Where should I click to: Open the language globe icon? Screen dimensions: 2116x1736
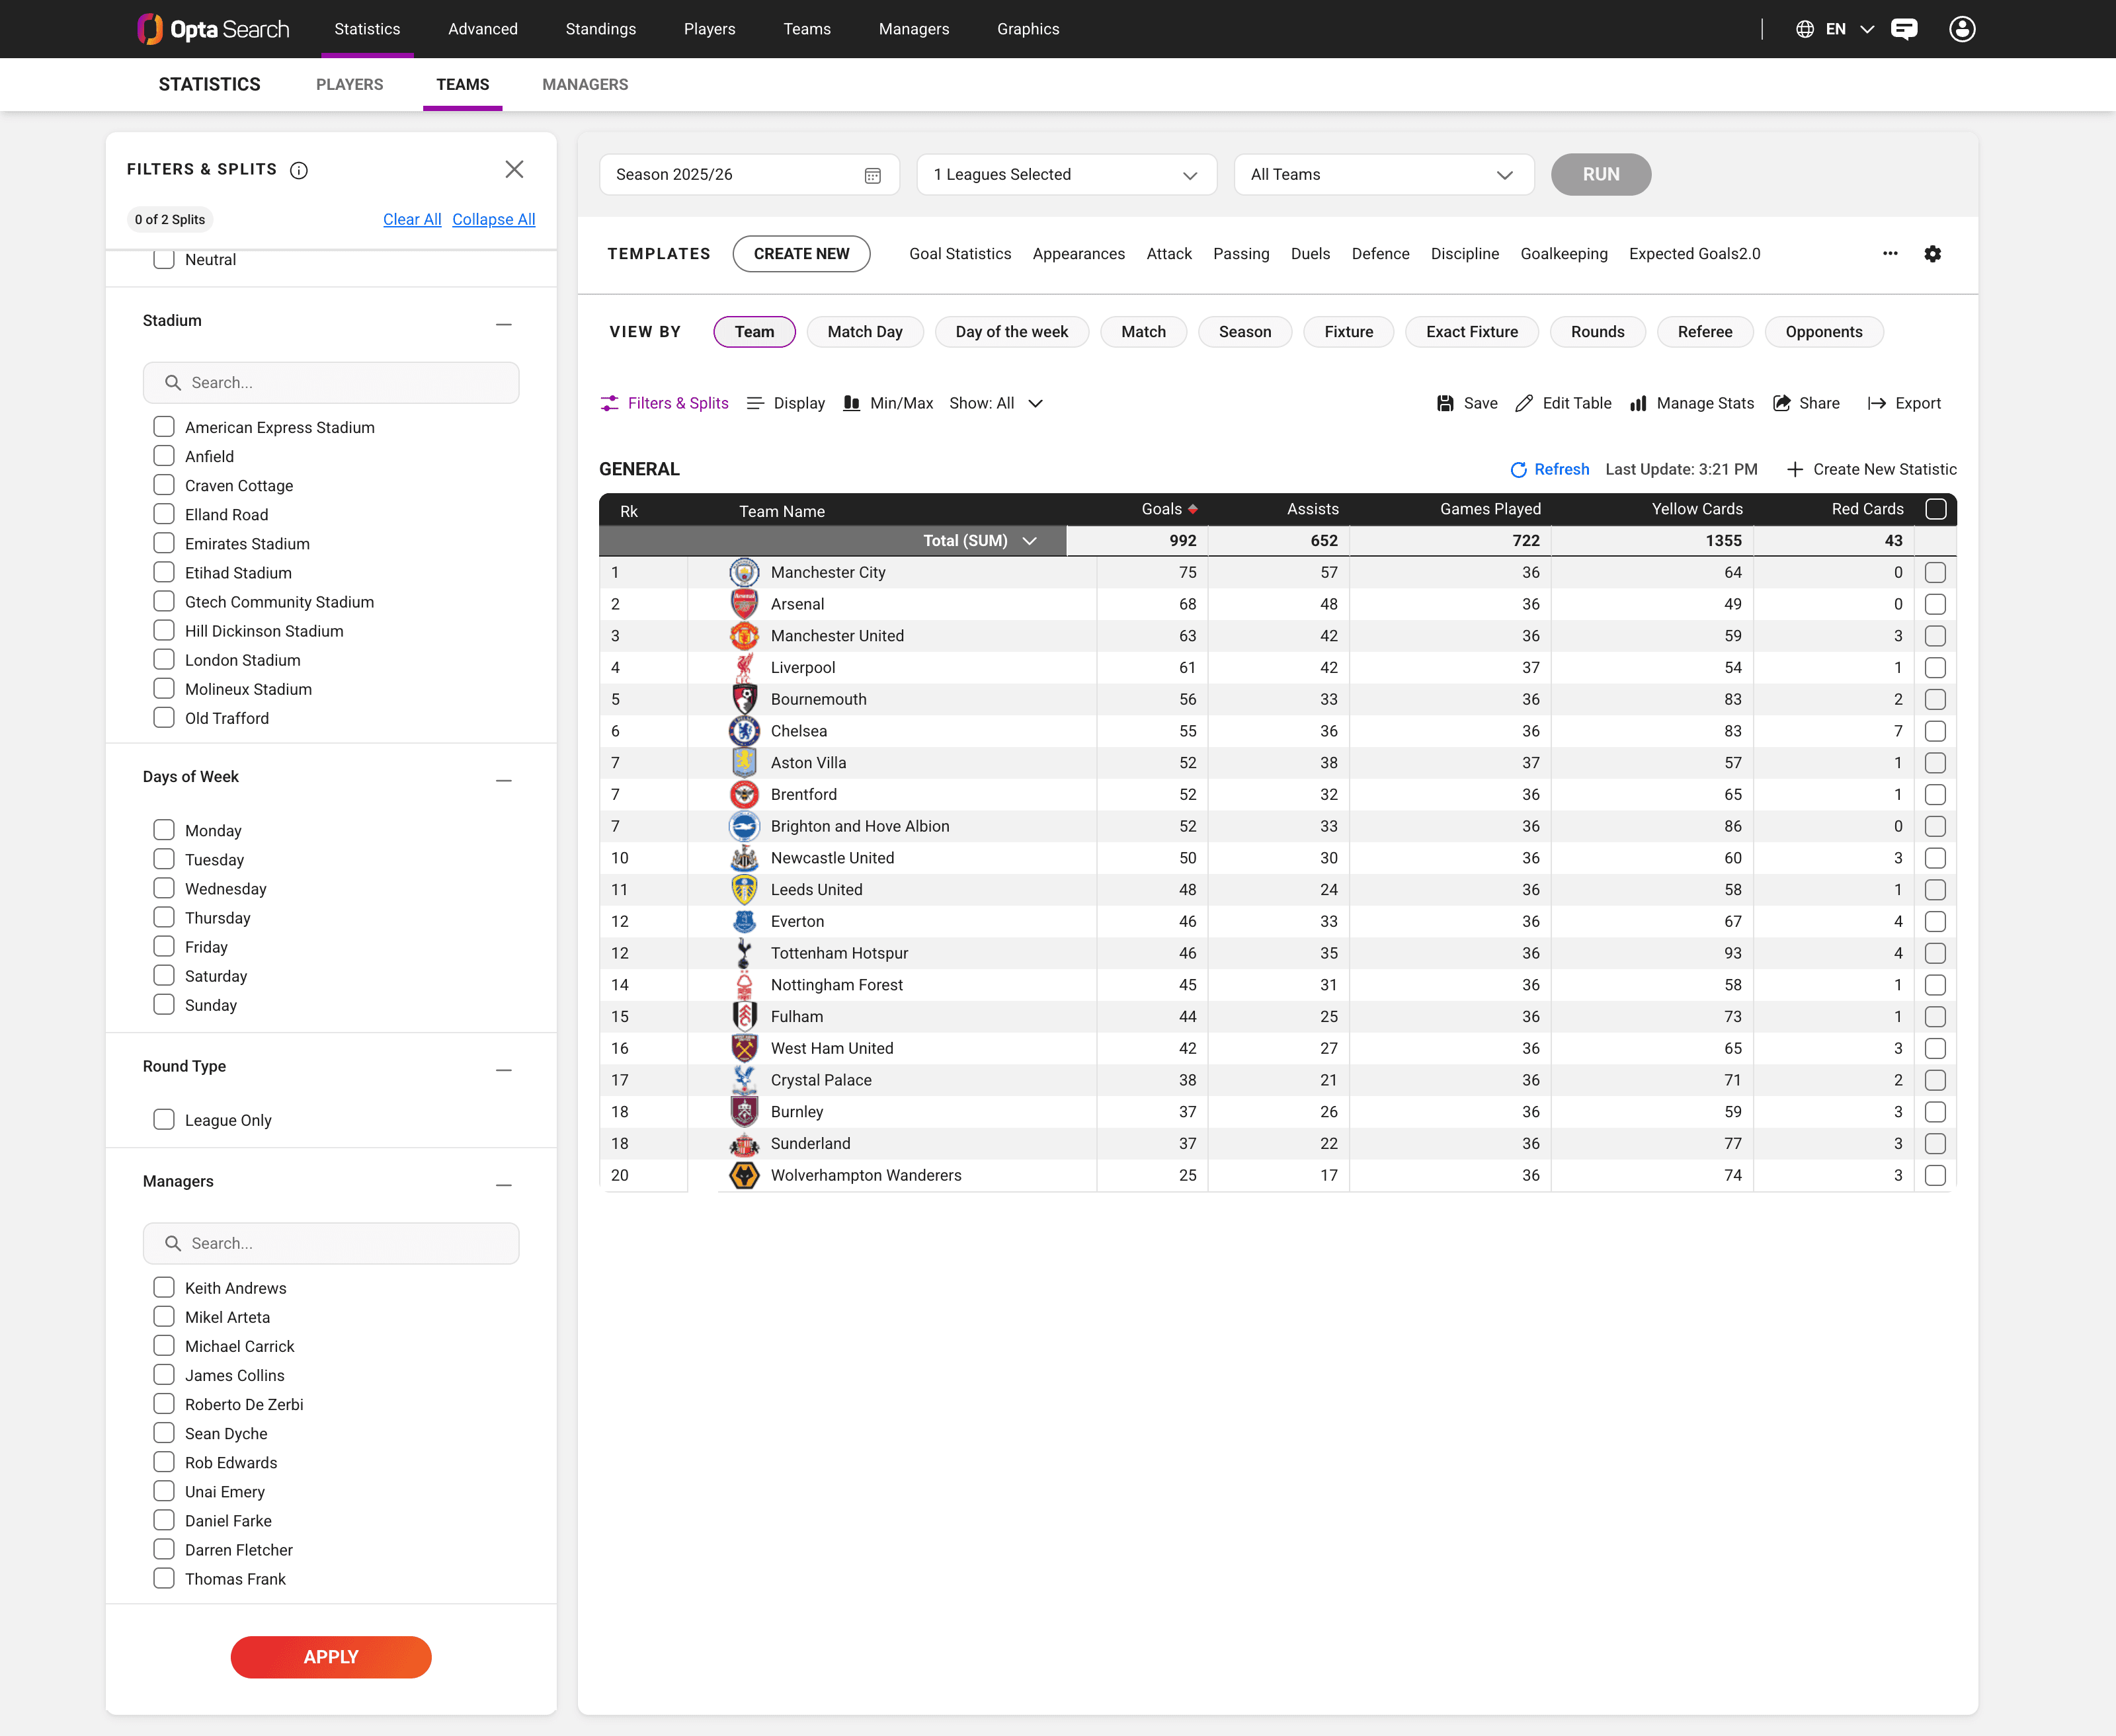1805,29
